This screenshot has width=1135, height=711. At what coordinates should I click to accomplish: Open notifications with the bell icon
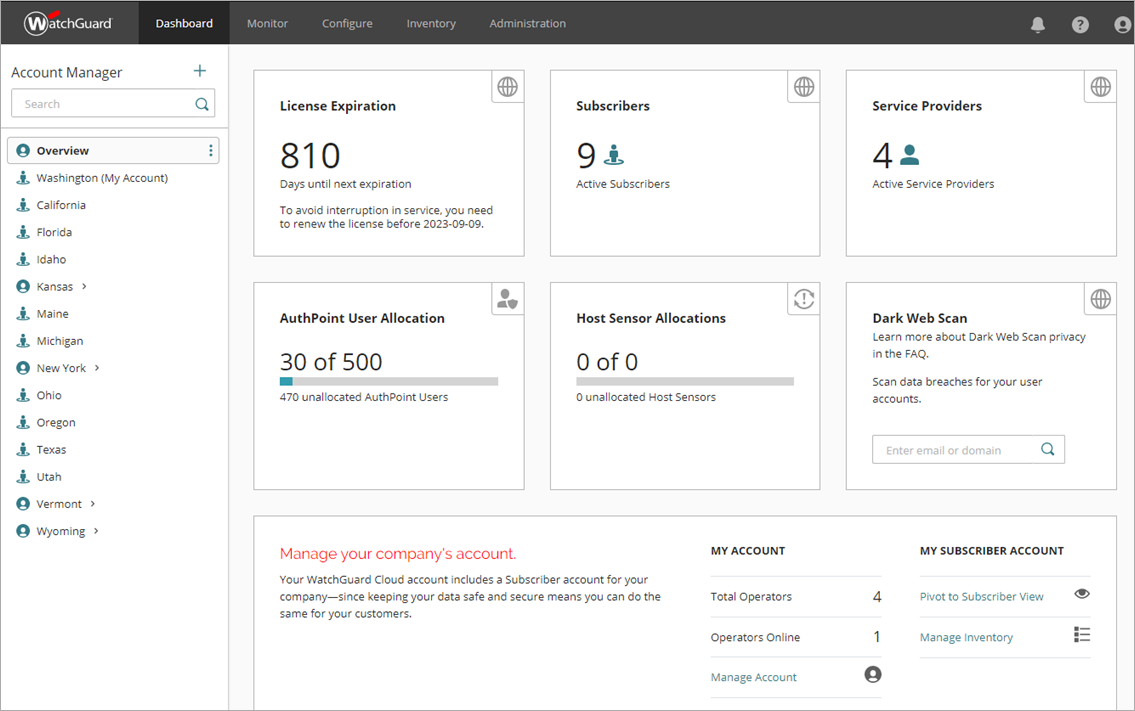click(x=1037, y=24)
